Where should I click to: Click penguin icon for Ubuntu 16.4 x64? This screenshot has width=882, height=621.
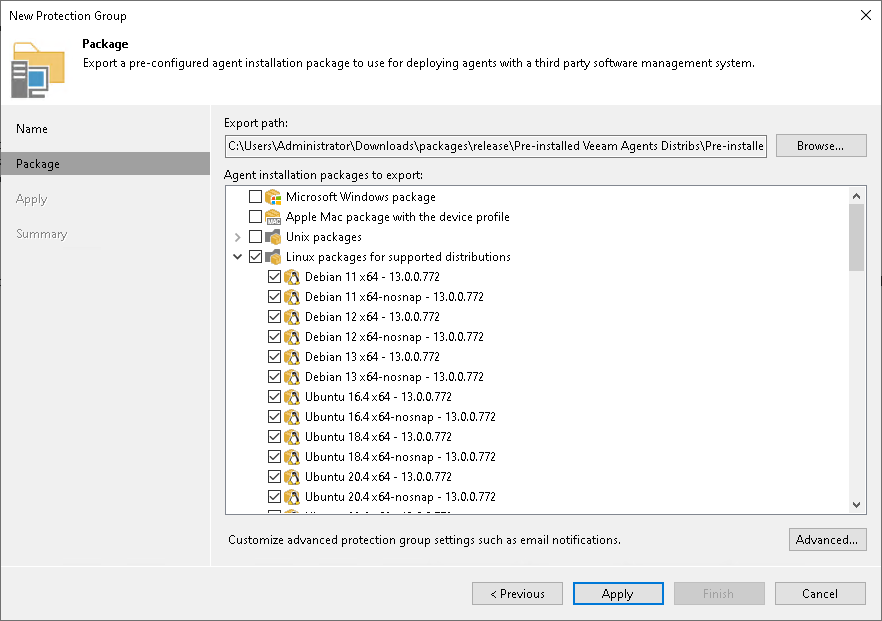click(292, 397)
